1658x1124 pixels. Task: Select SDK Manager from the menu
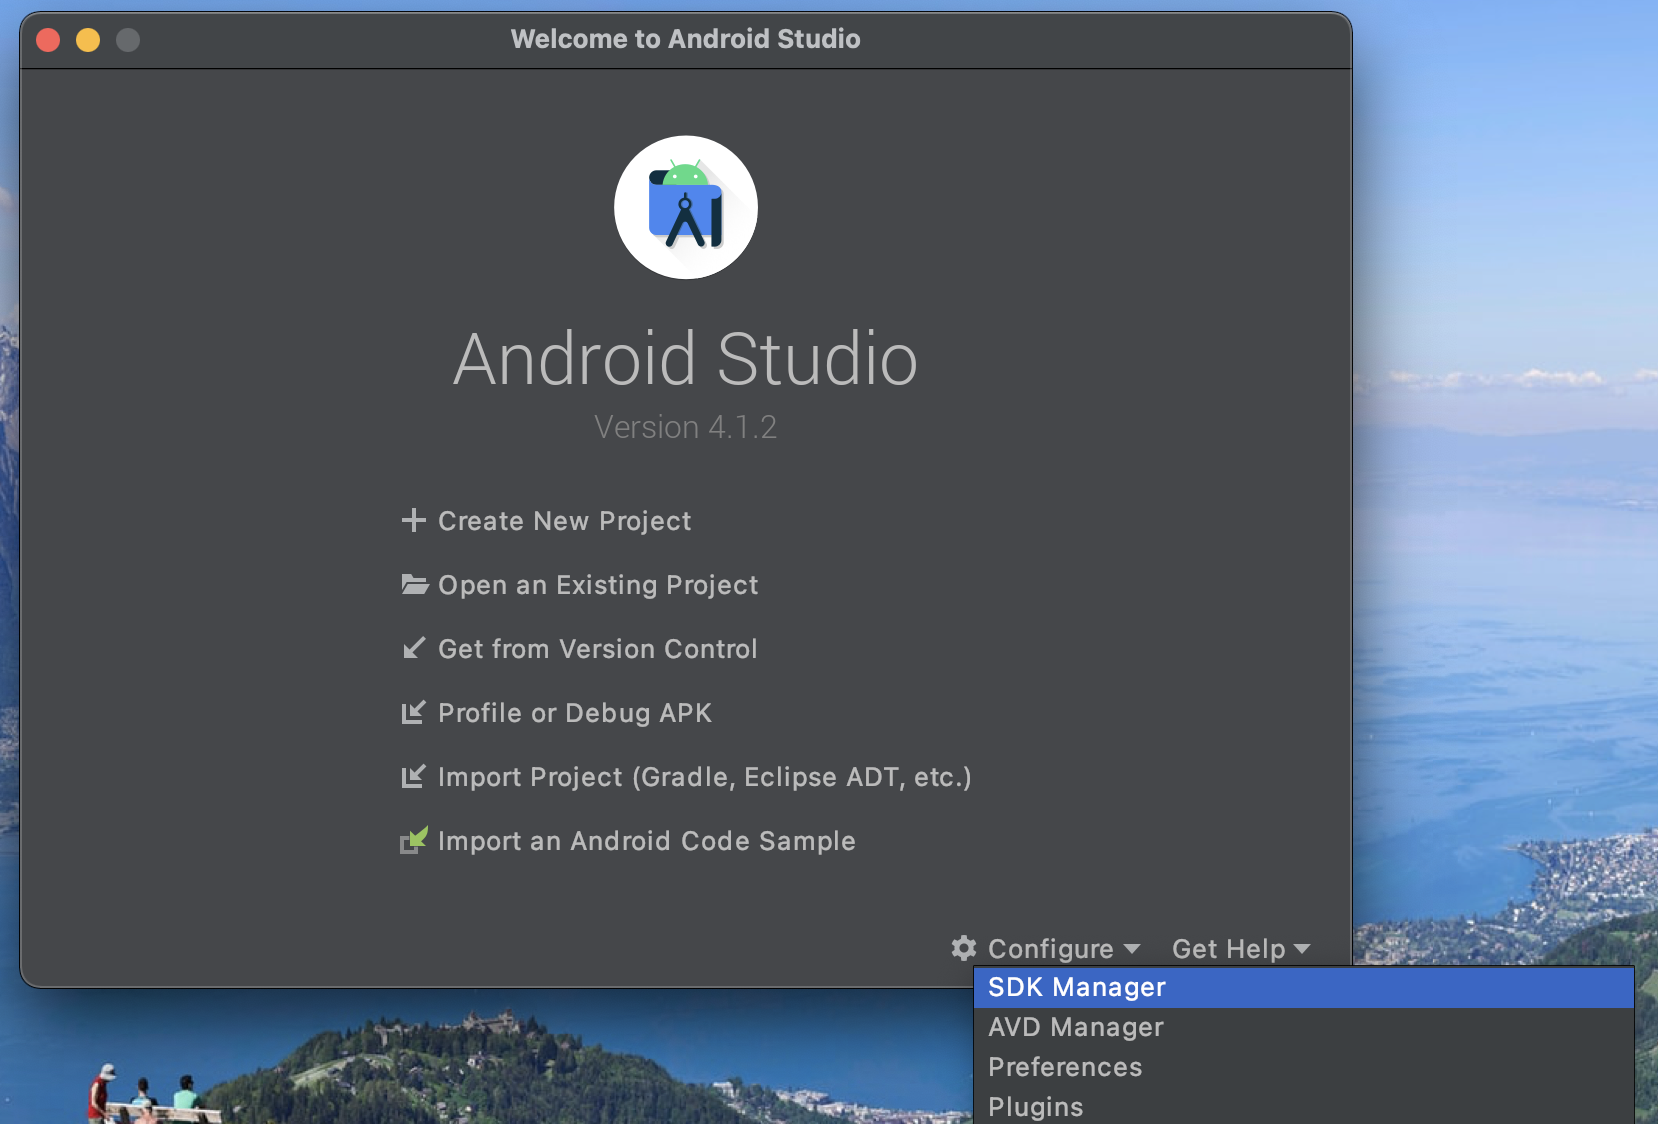1304,987
